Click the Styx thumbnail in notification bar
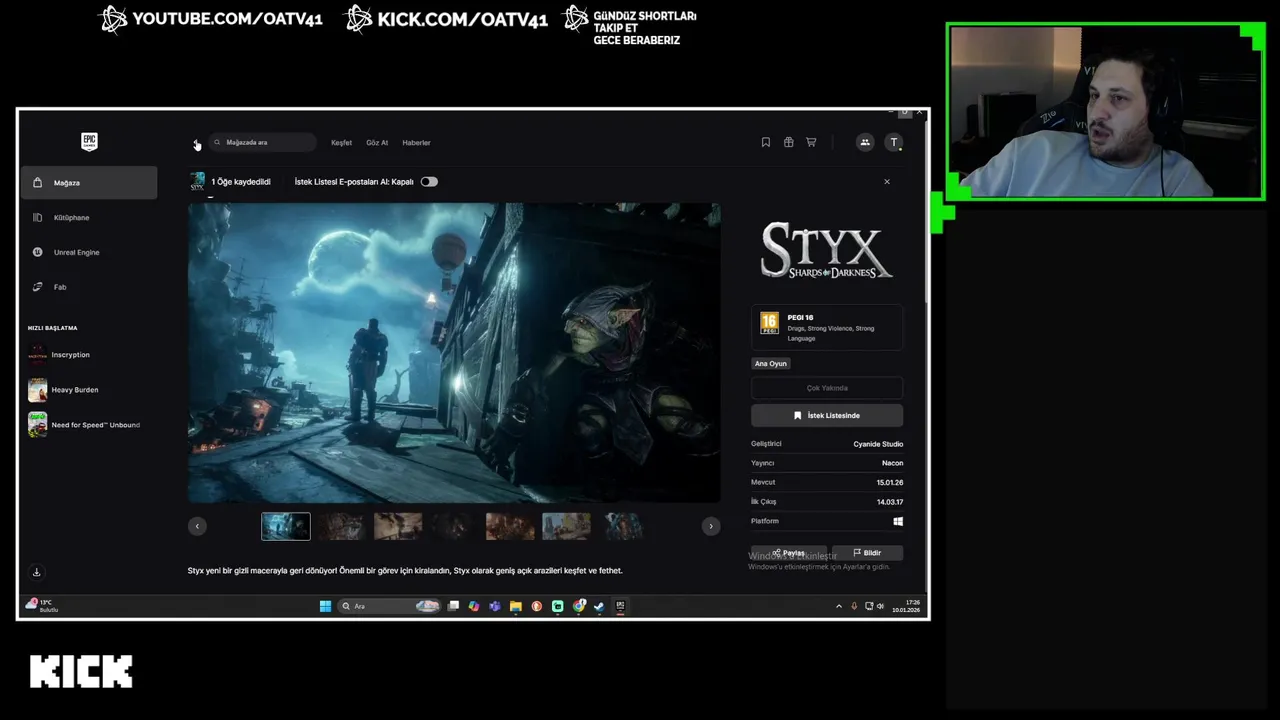The height and width of the screenshot is (720, 1280). click(197, 181)
